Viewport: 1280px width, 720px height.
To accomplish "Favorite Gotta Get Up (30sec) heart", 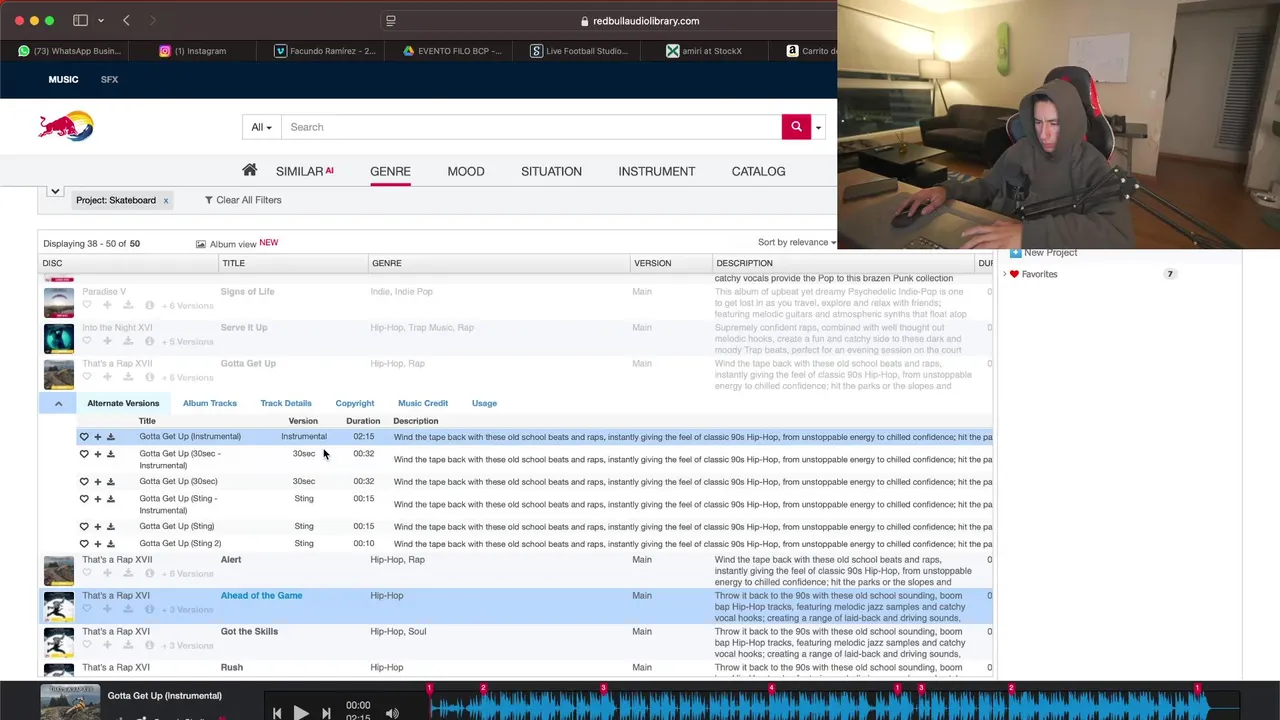I will [84, 482].
